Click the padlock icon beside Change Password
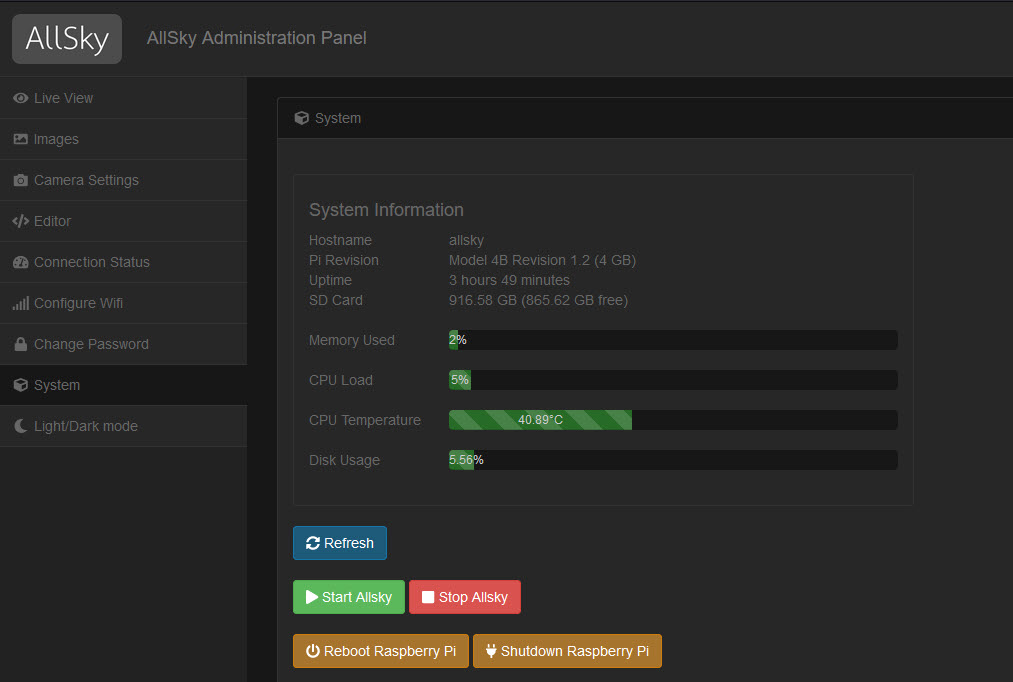1013x682 pixels. point(20,344)
